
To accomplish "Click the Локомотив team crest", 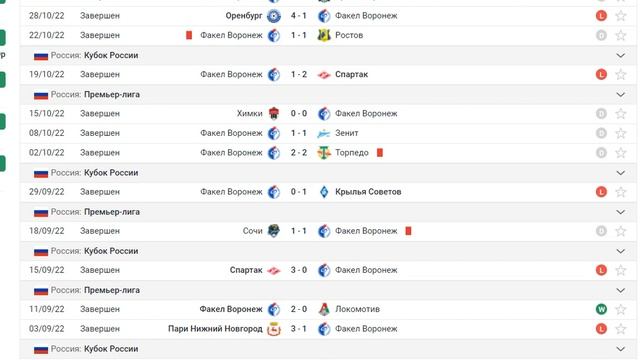I will (x=324, y=309).
